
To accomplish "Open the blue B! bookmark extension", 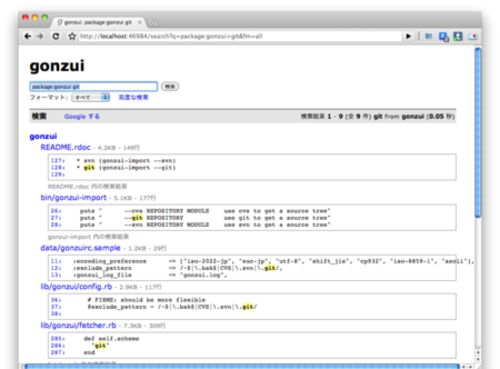I will 429,36.
